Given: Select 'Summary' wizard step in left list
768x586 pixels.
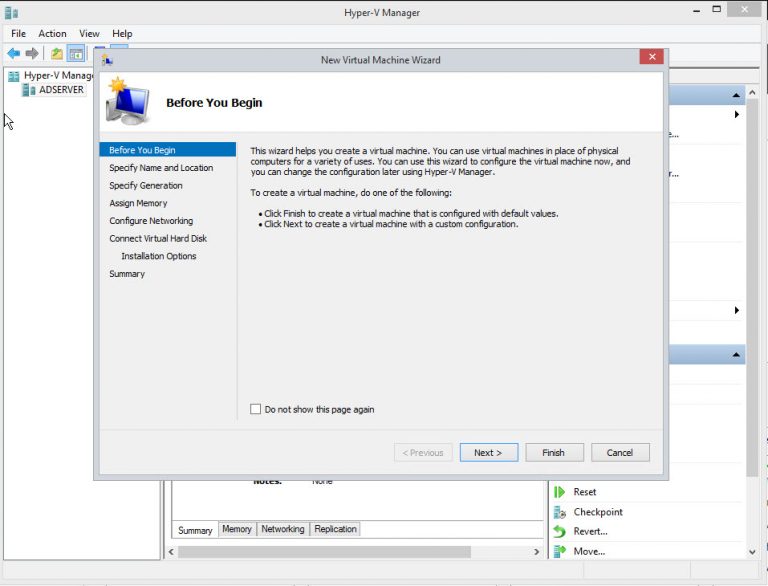Looking at the screenshot, I should 127,273.
